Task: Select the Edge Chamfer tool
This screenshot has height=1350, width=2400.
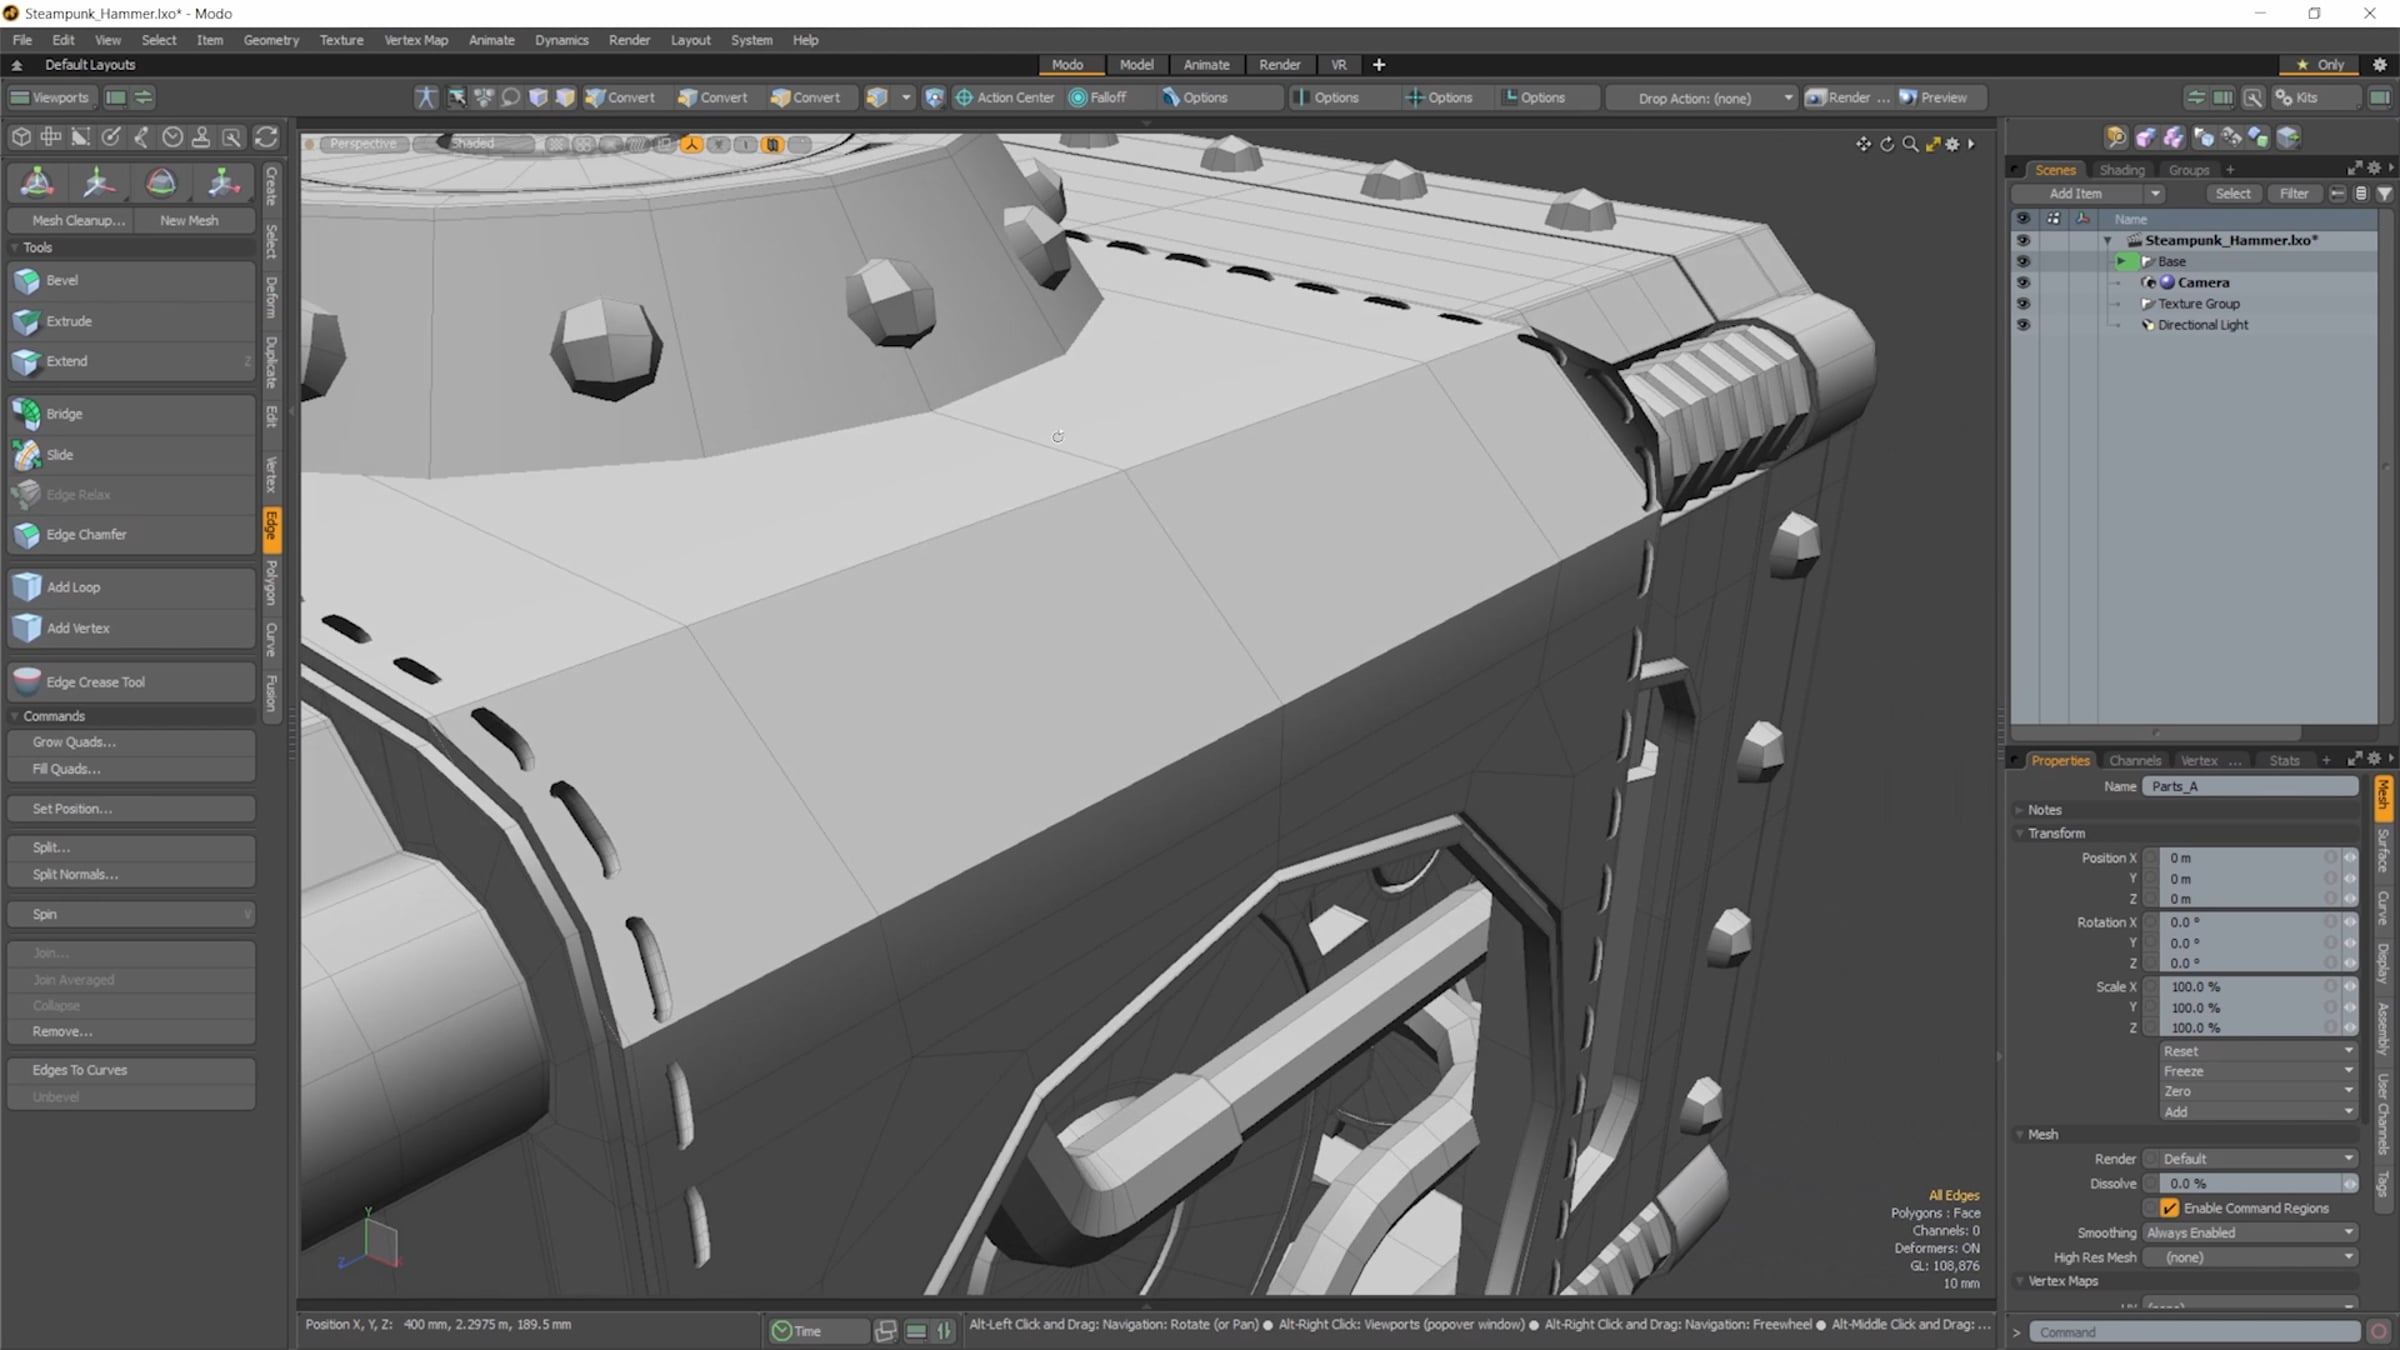Action: click(x=131, y=535)
